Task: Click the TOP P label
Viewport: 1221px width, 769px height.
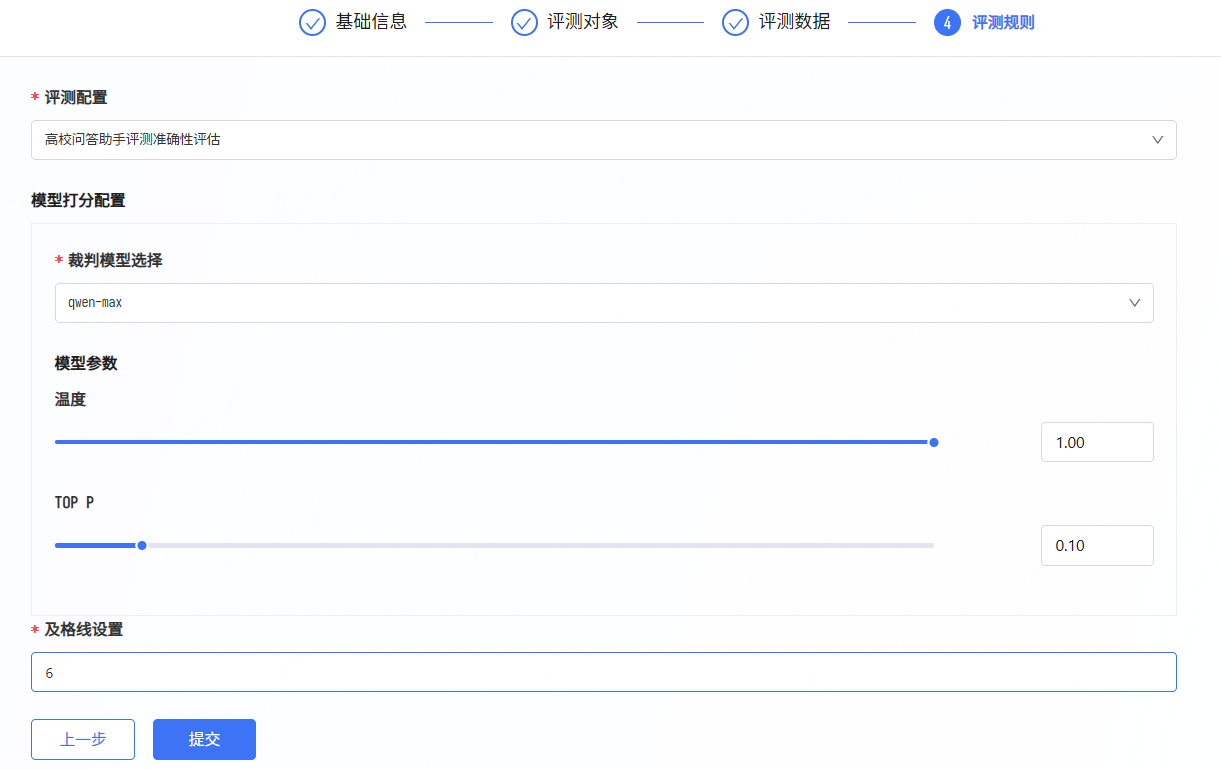Action: click(75, 502)
